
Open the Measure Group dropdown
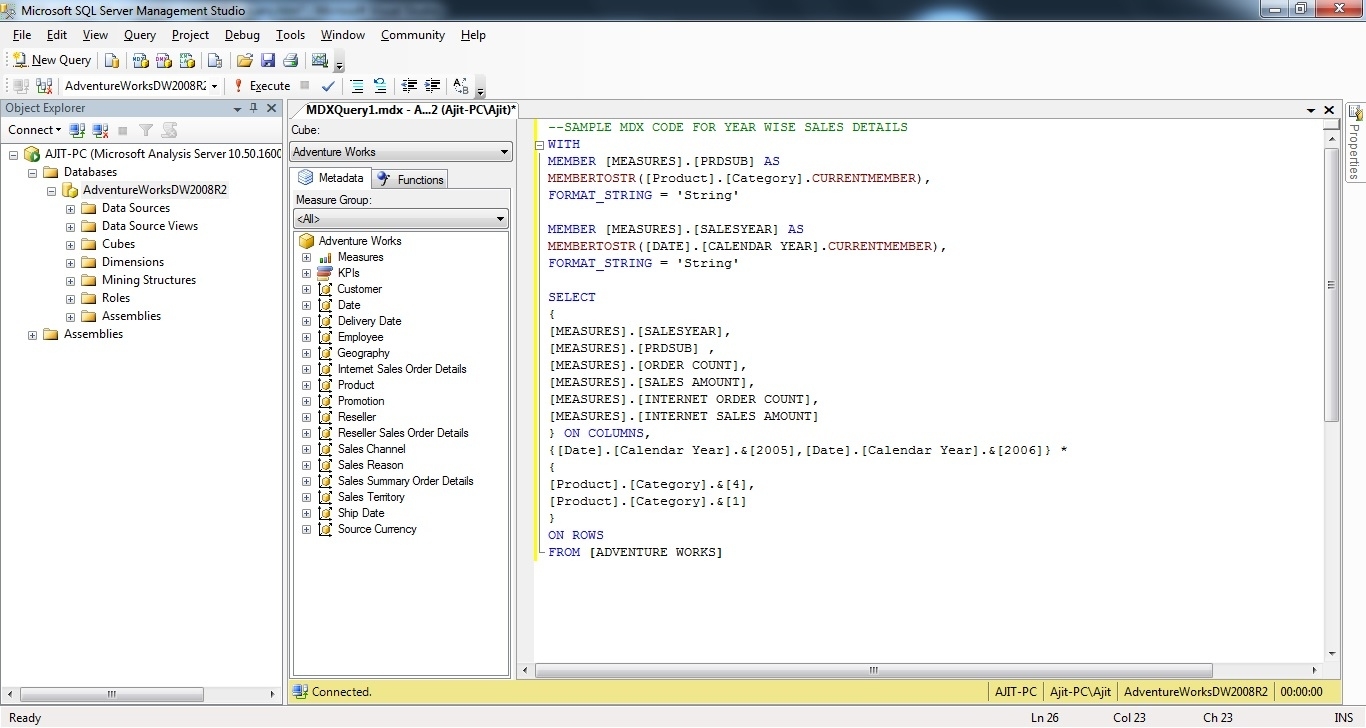click(x=401, y=219)
